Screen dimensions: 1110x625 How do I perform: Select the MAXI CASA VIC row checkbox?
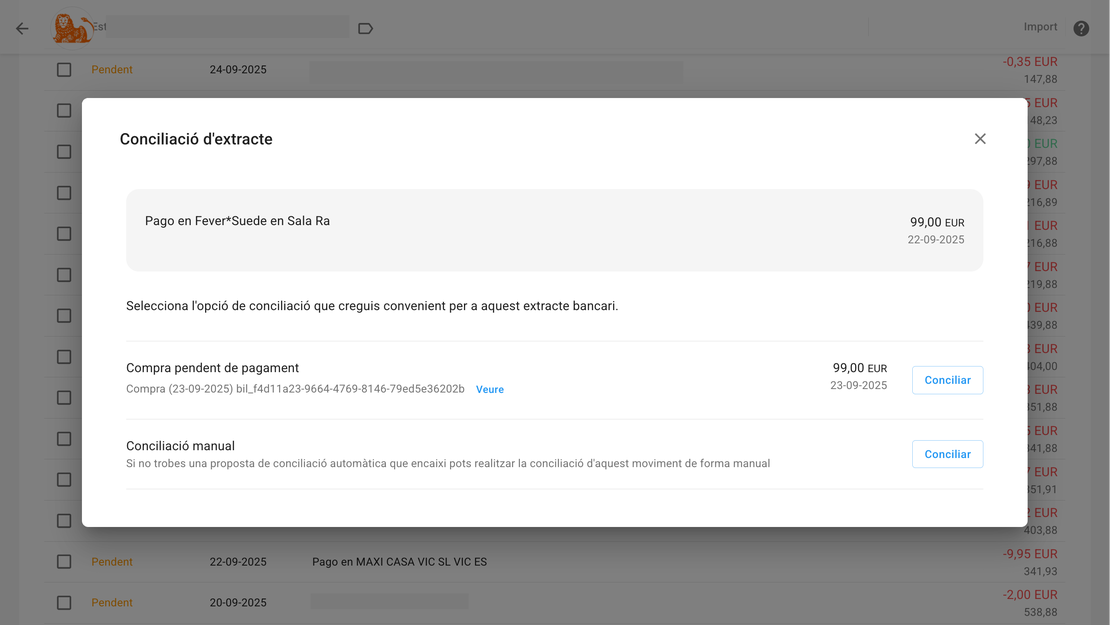(x=64, y=562)
